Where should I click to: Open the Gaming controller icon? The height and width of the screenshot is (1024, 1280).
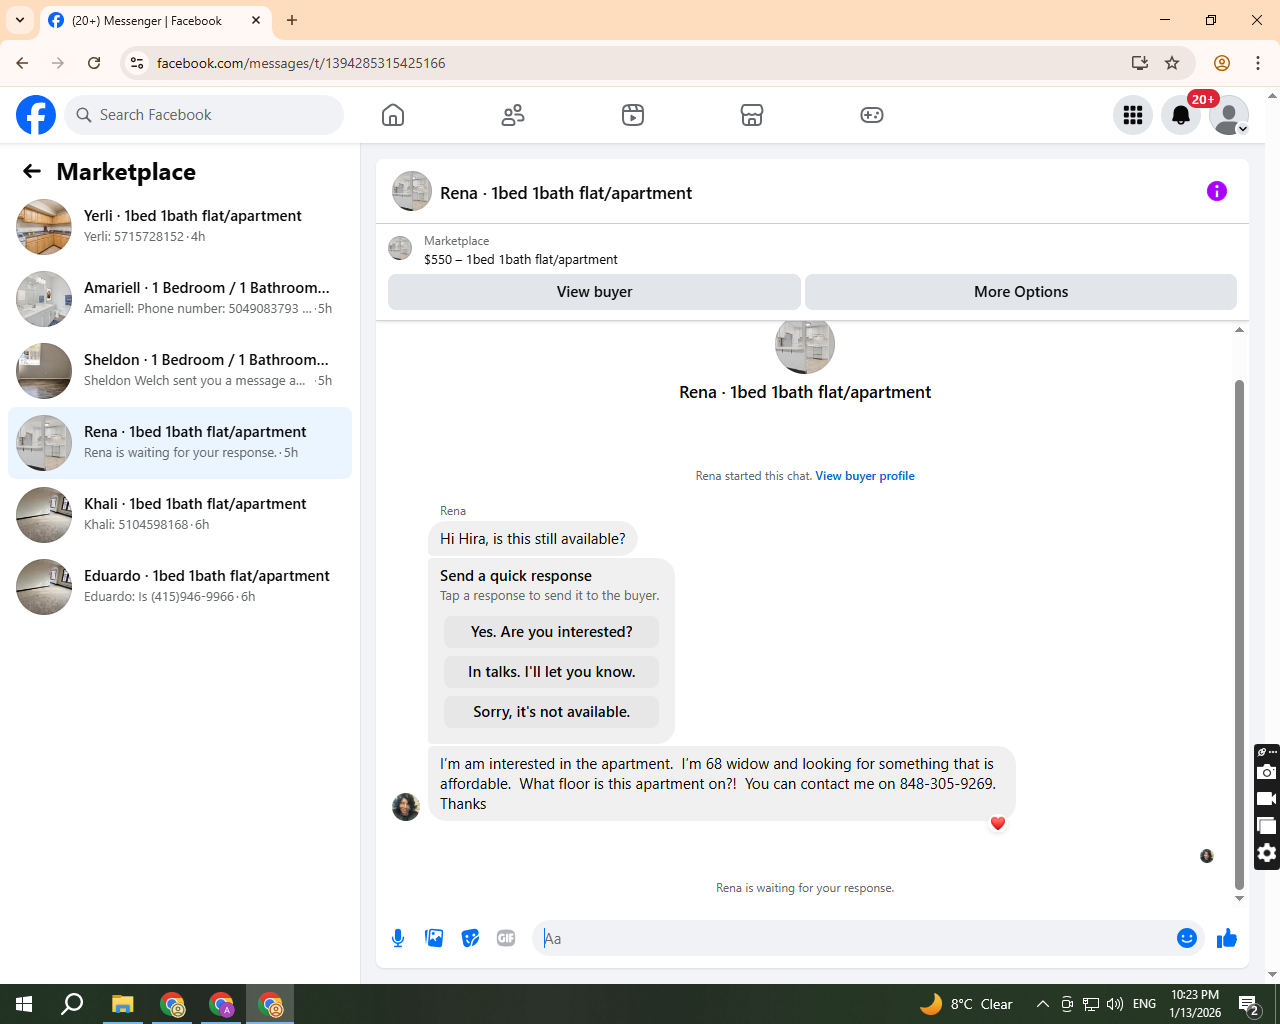[x=872, y=115]
